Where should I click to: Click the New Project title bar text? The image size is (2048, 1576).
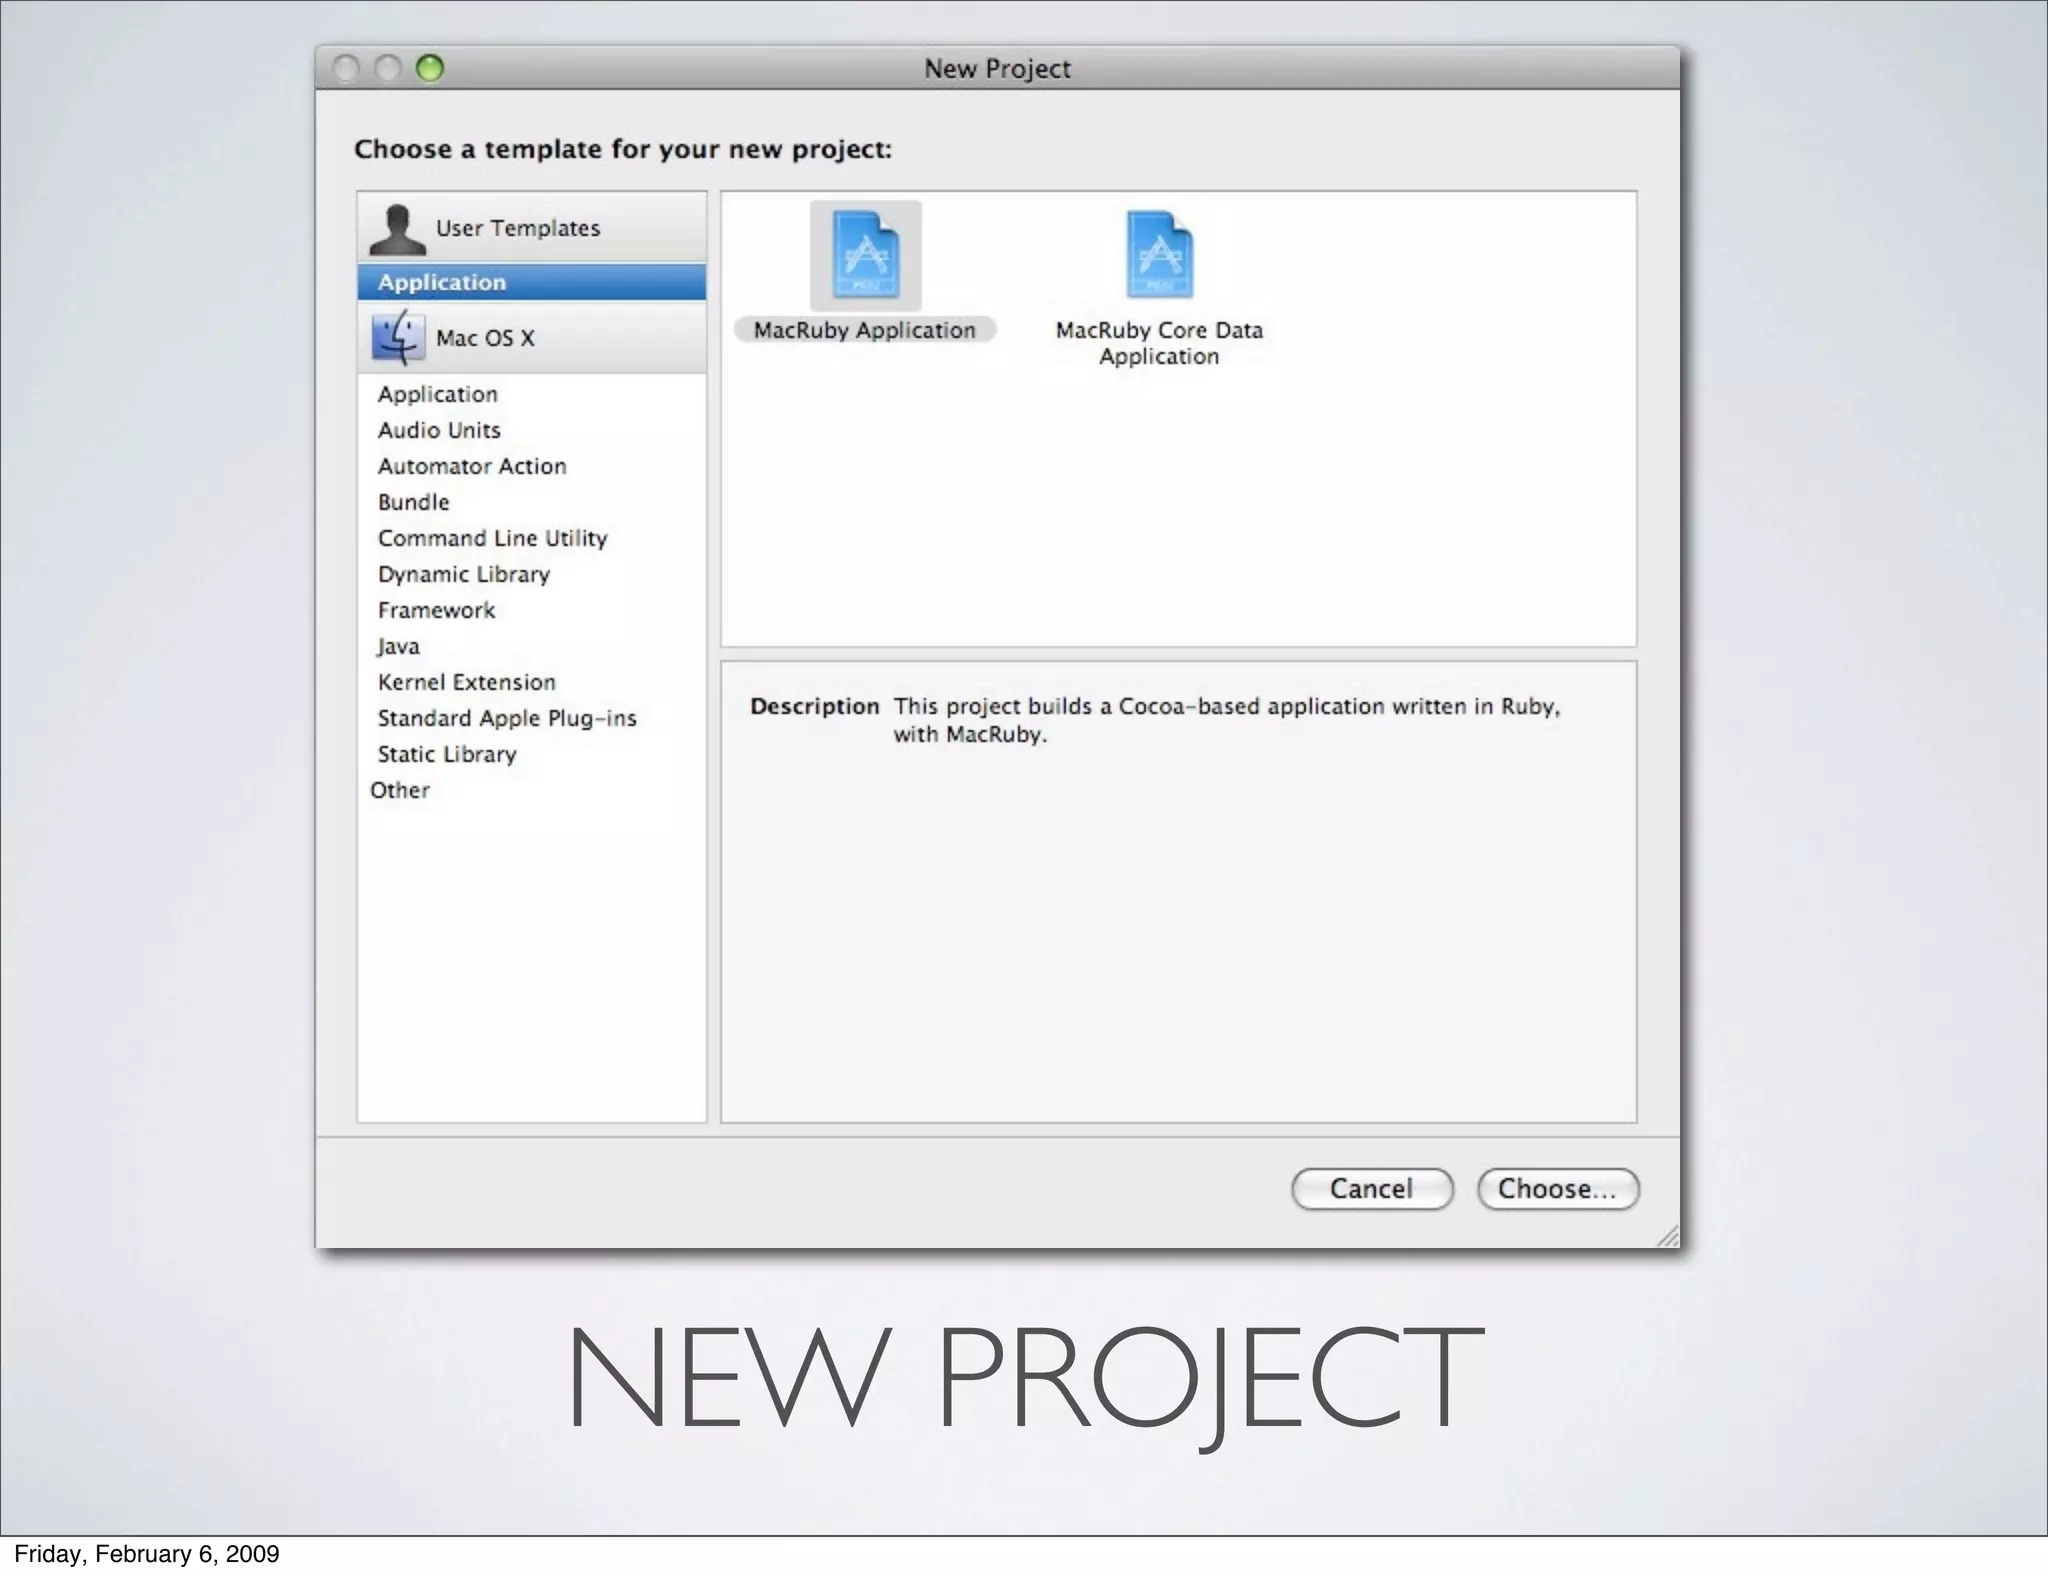tap(997, 69)
